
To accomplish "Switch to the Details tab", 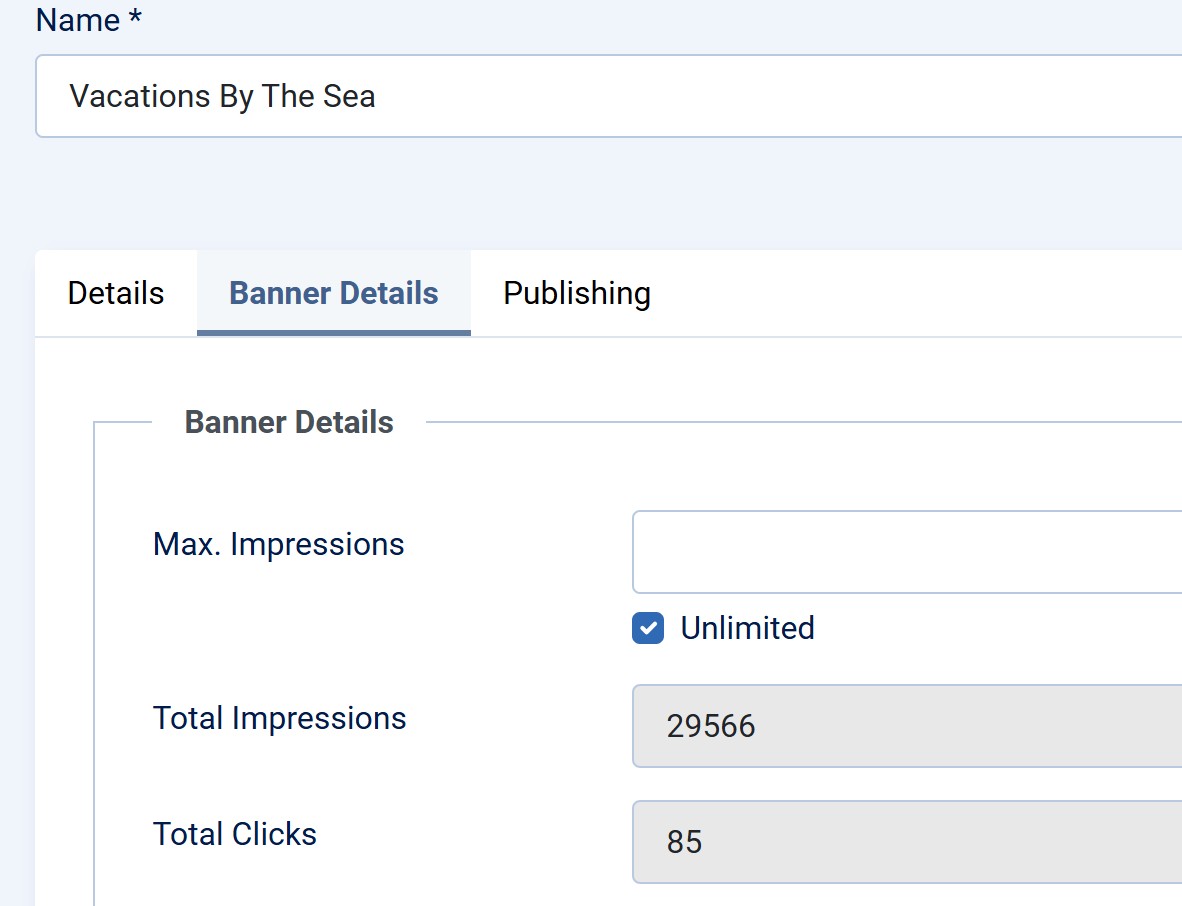I will (x=116, y=293).
